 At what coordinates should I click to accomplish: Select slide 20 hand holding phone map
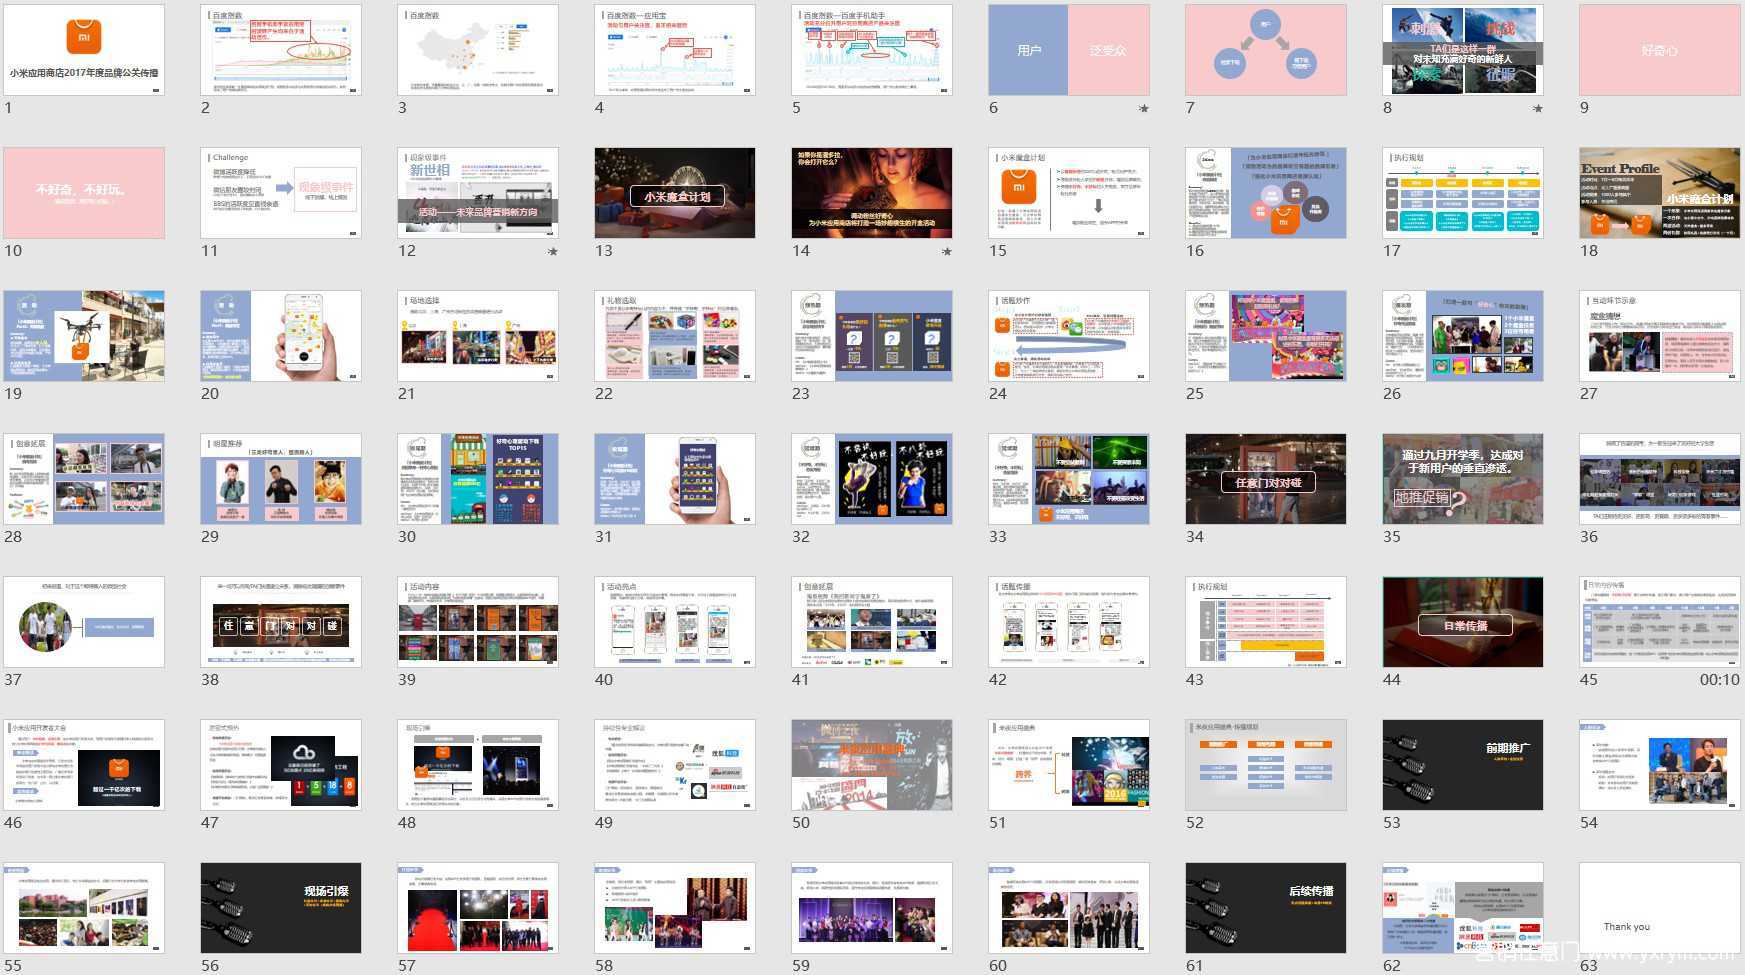point(281,336)
